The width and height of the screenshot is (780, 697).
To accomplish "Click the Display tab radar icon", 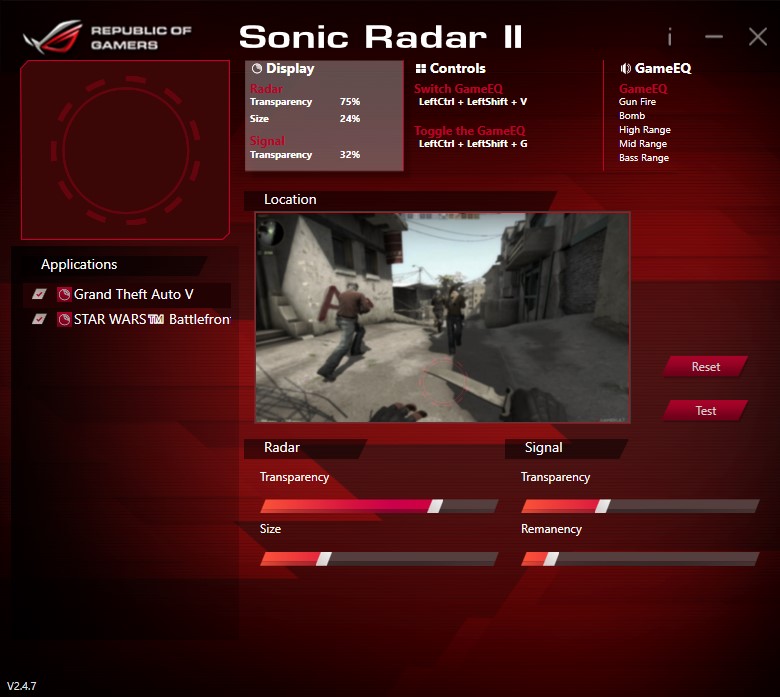I will (x=257, y=69).
